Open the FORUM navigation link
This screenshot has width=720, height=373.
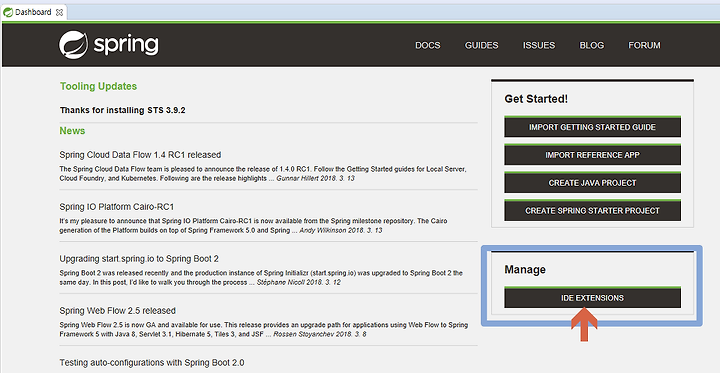(x=644, y=45)
